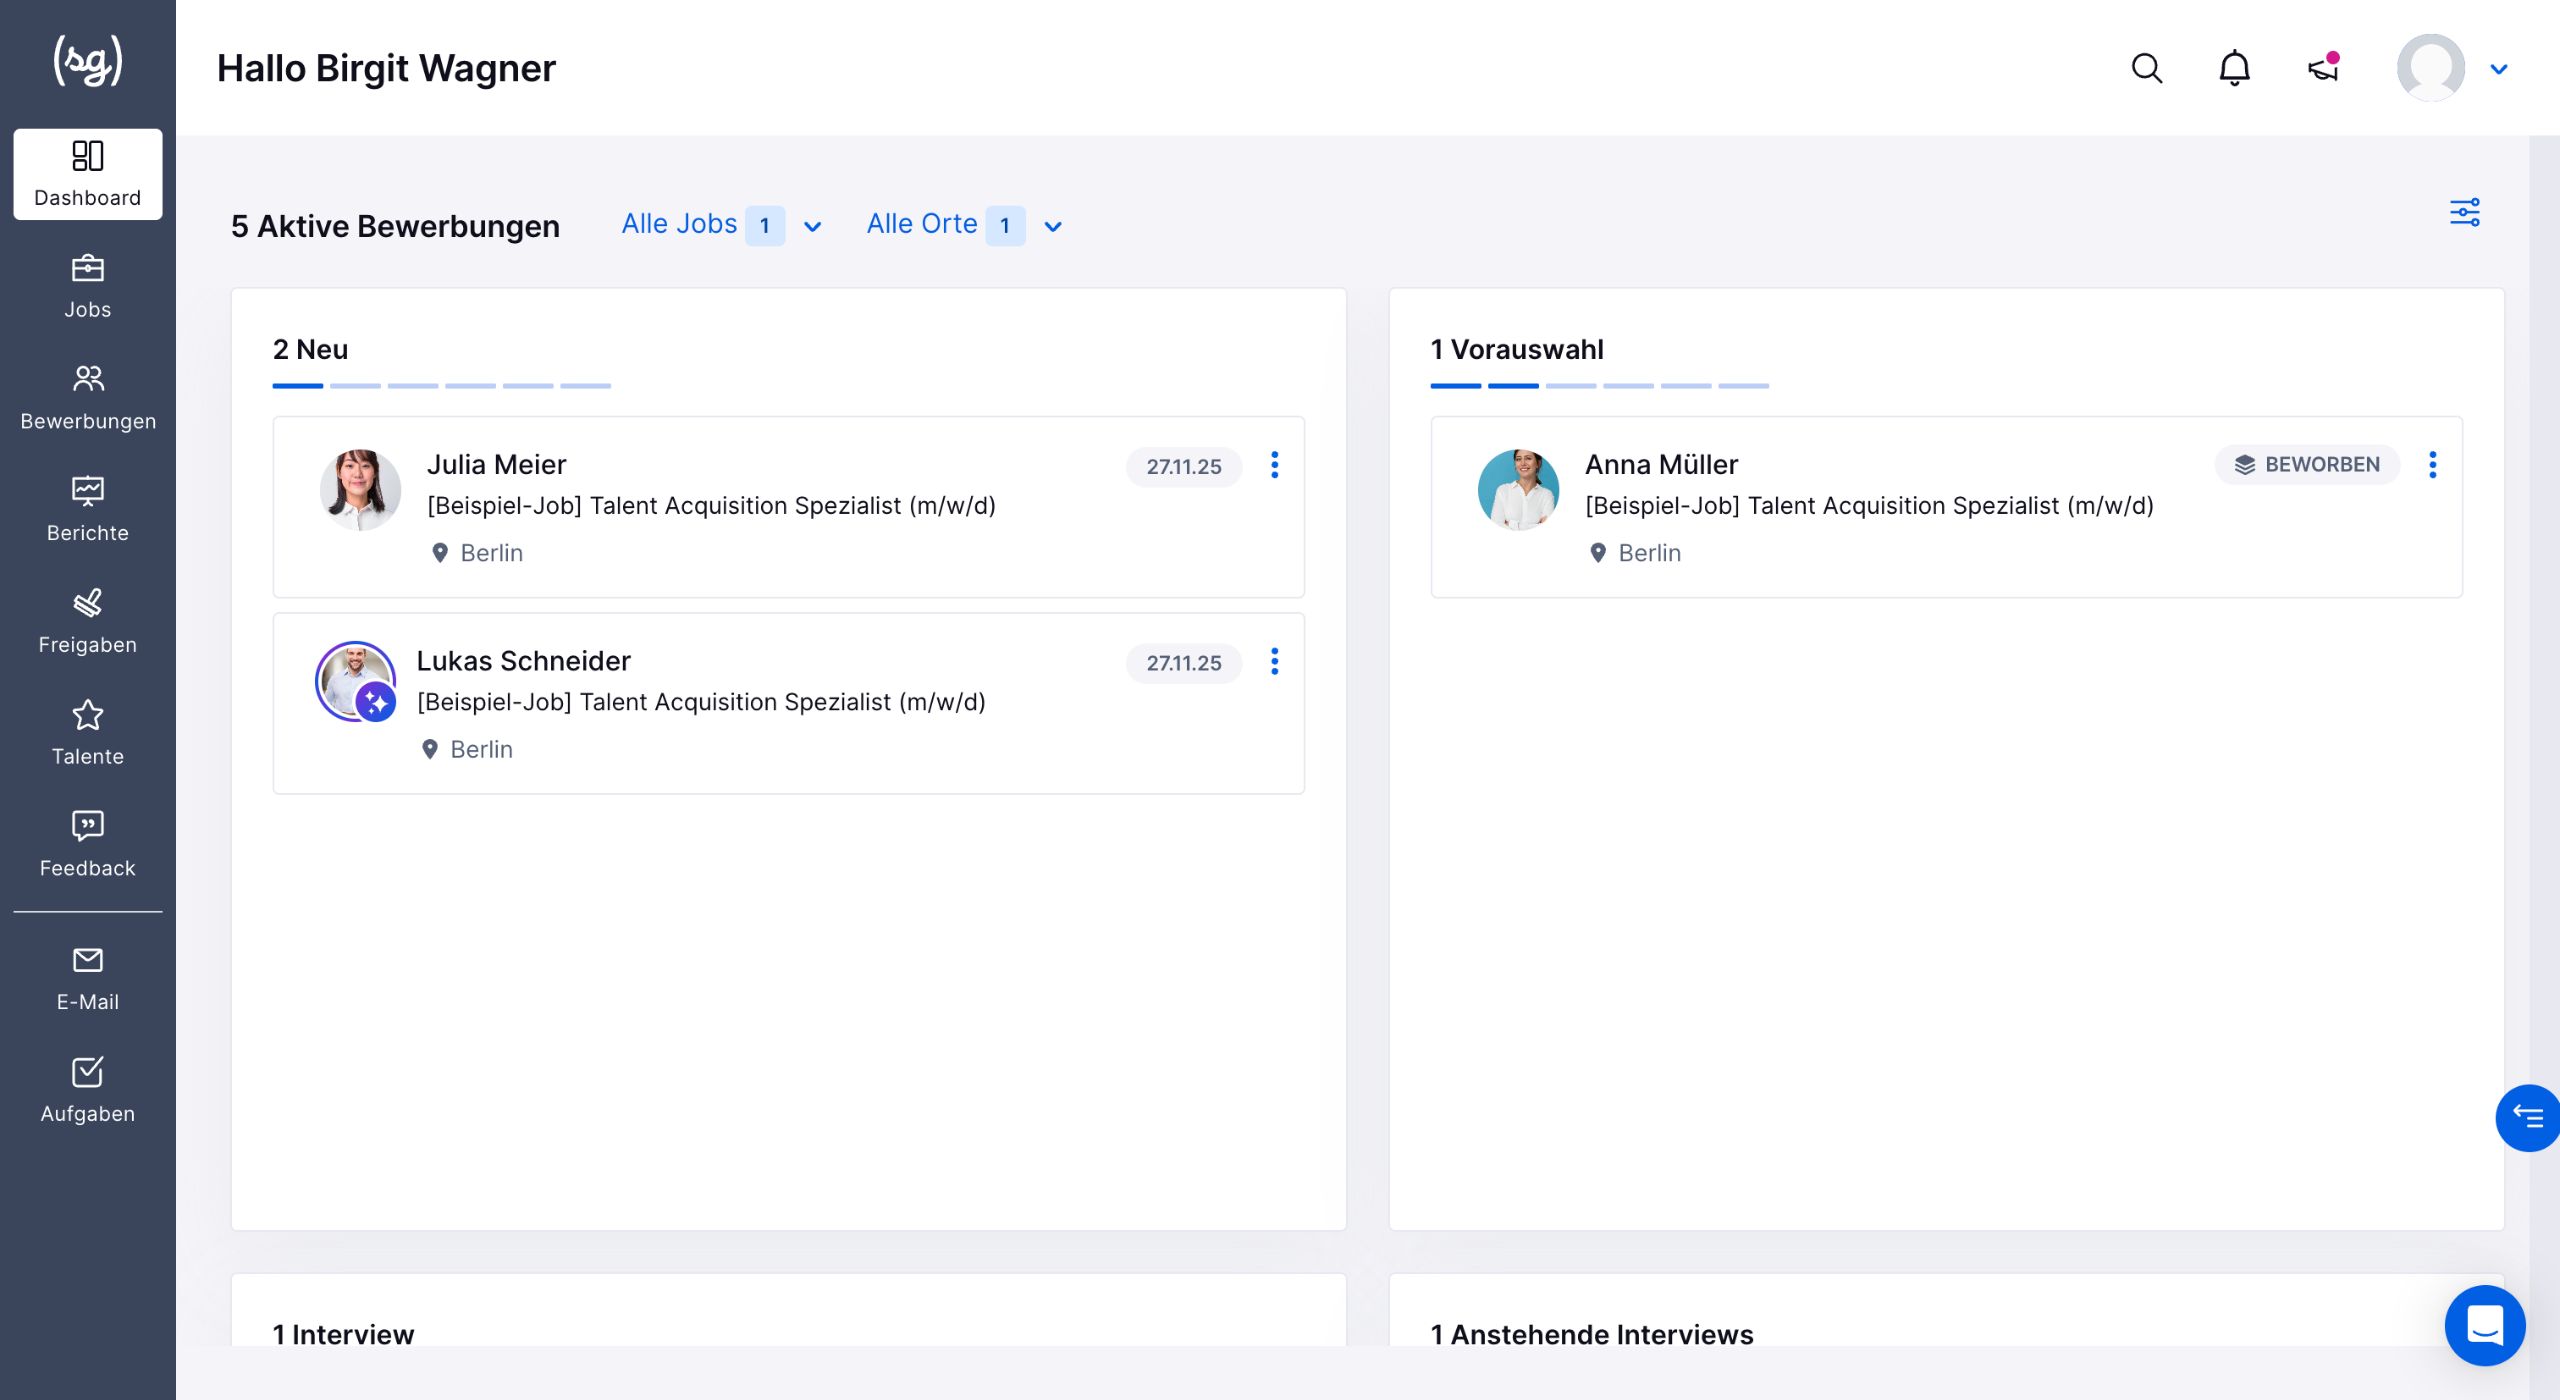Open Lukas Schneider's application
The width and height of the screenshot is (2560, 1400).
point(523,661)
